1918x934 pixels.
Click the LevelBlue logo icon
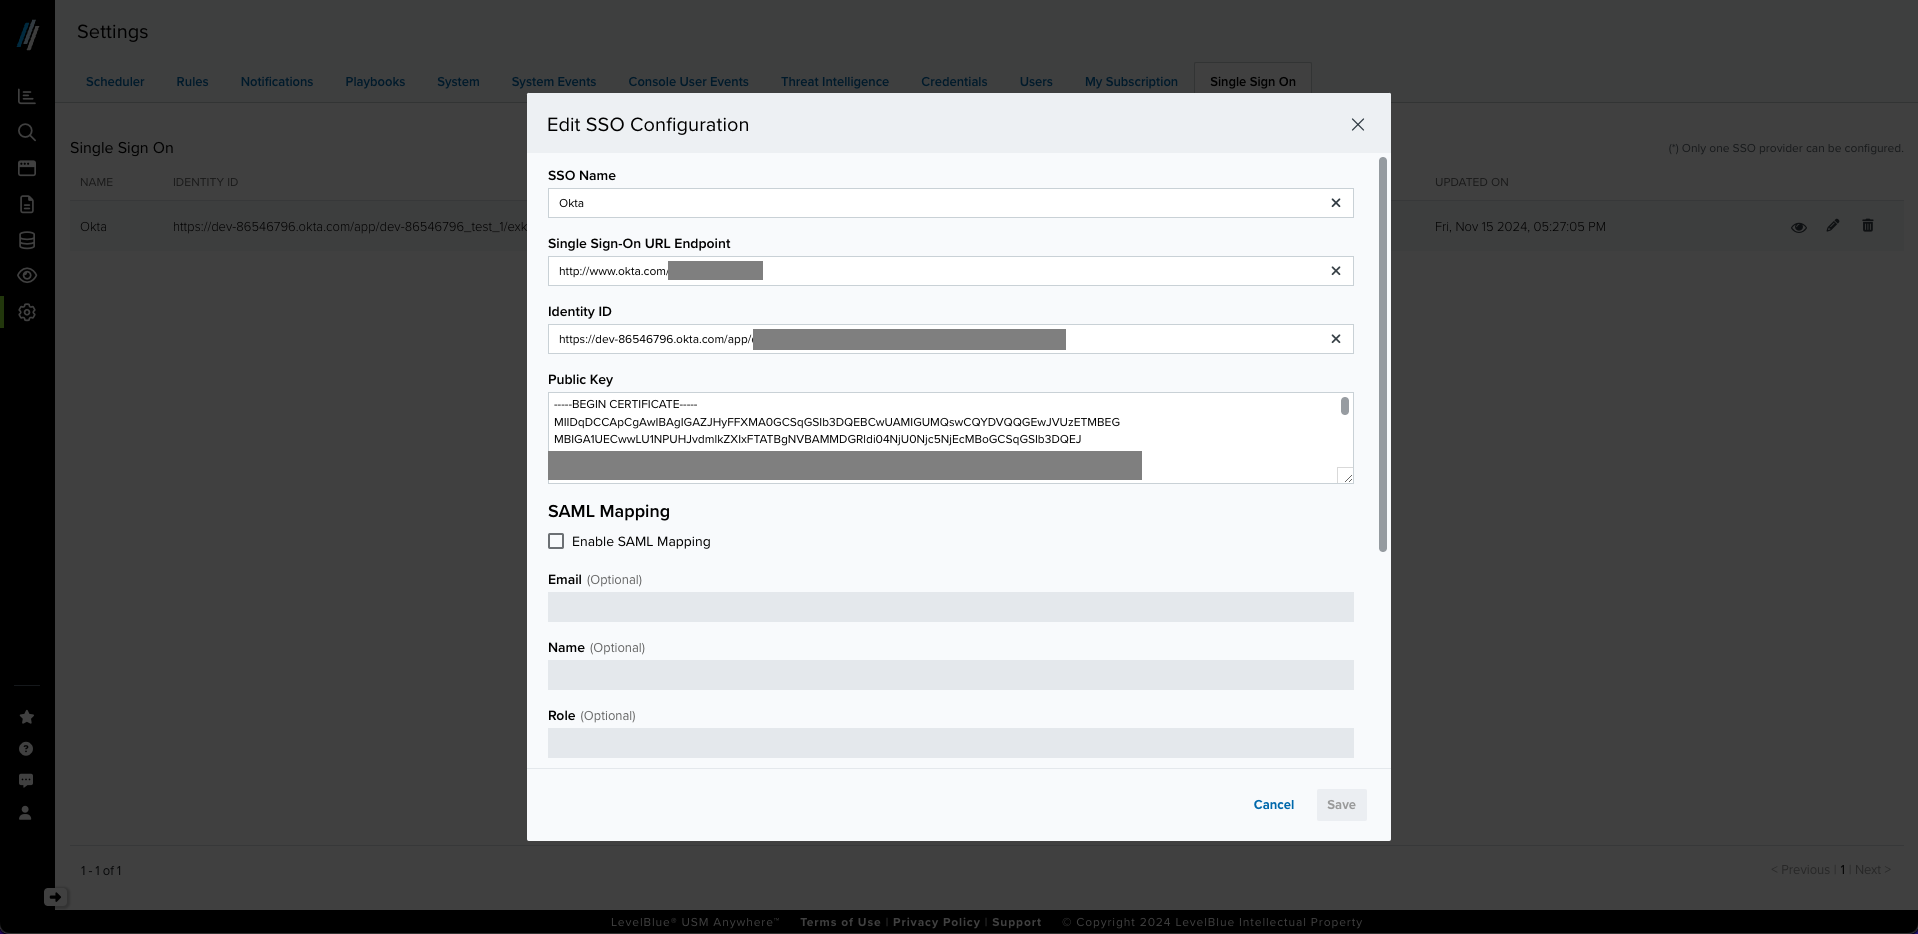tap(28, 35)
